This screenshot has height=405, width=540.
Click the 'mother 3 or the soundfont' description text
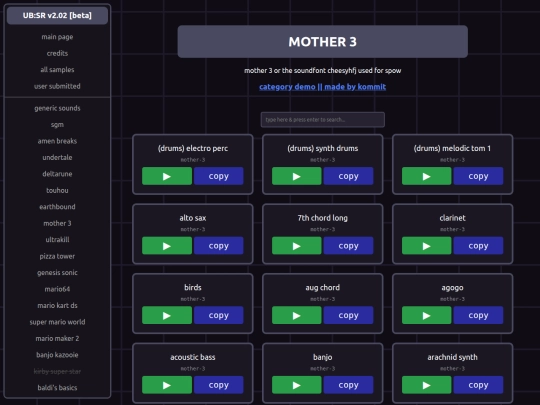[323, 71]
